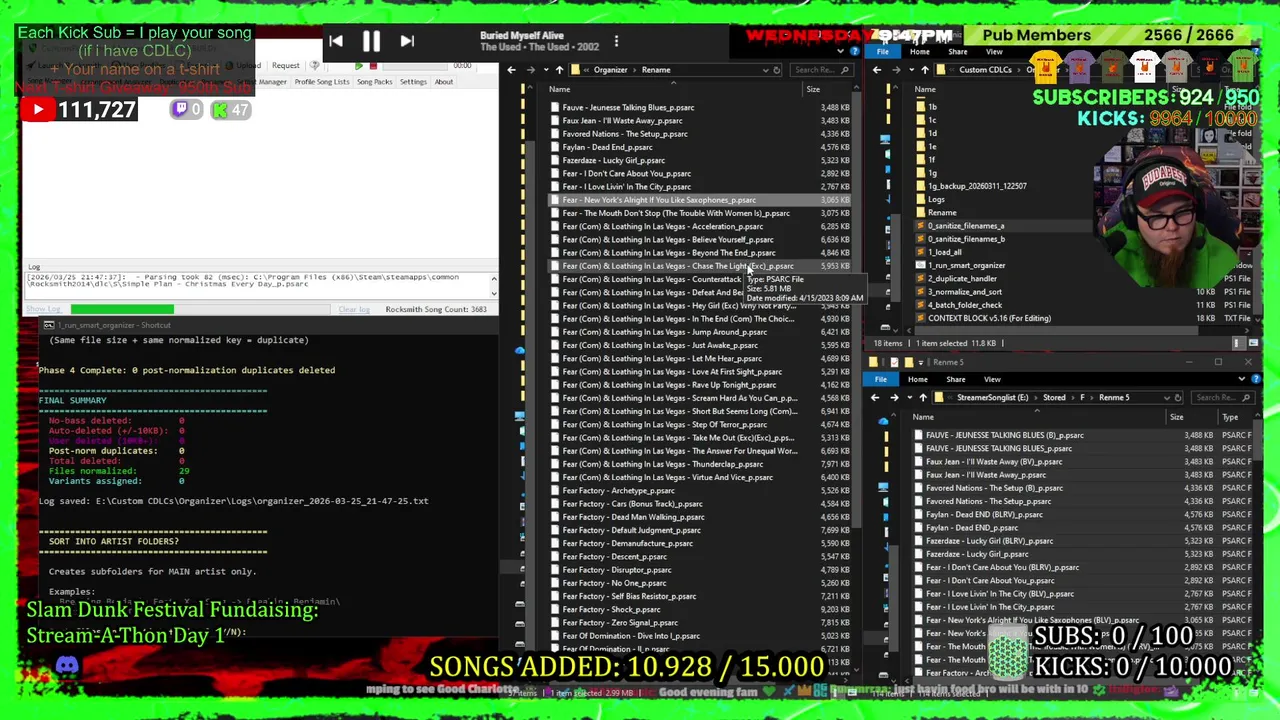Open recent locations dropdown in Renme 5 window
Screen dimensions: 1280x720
coord(908,398)
